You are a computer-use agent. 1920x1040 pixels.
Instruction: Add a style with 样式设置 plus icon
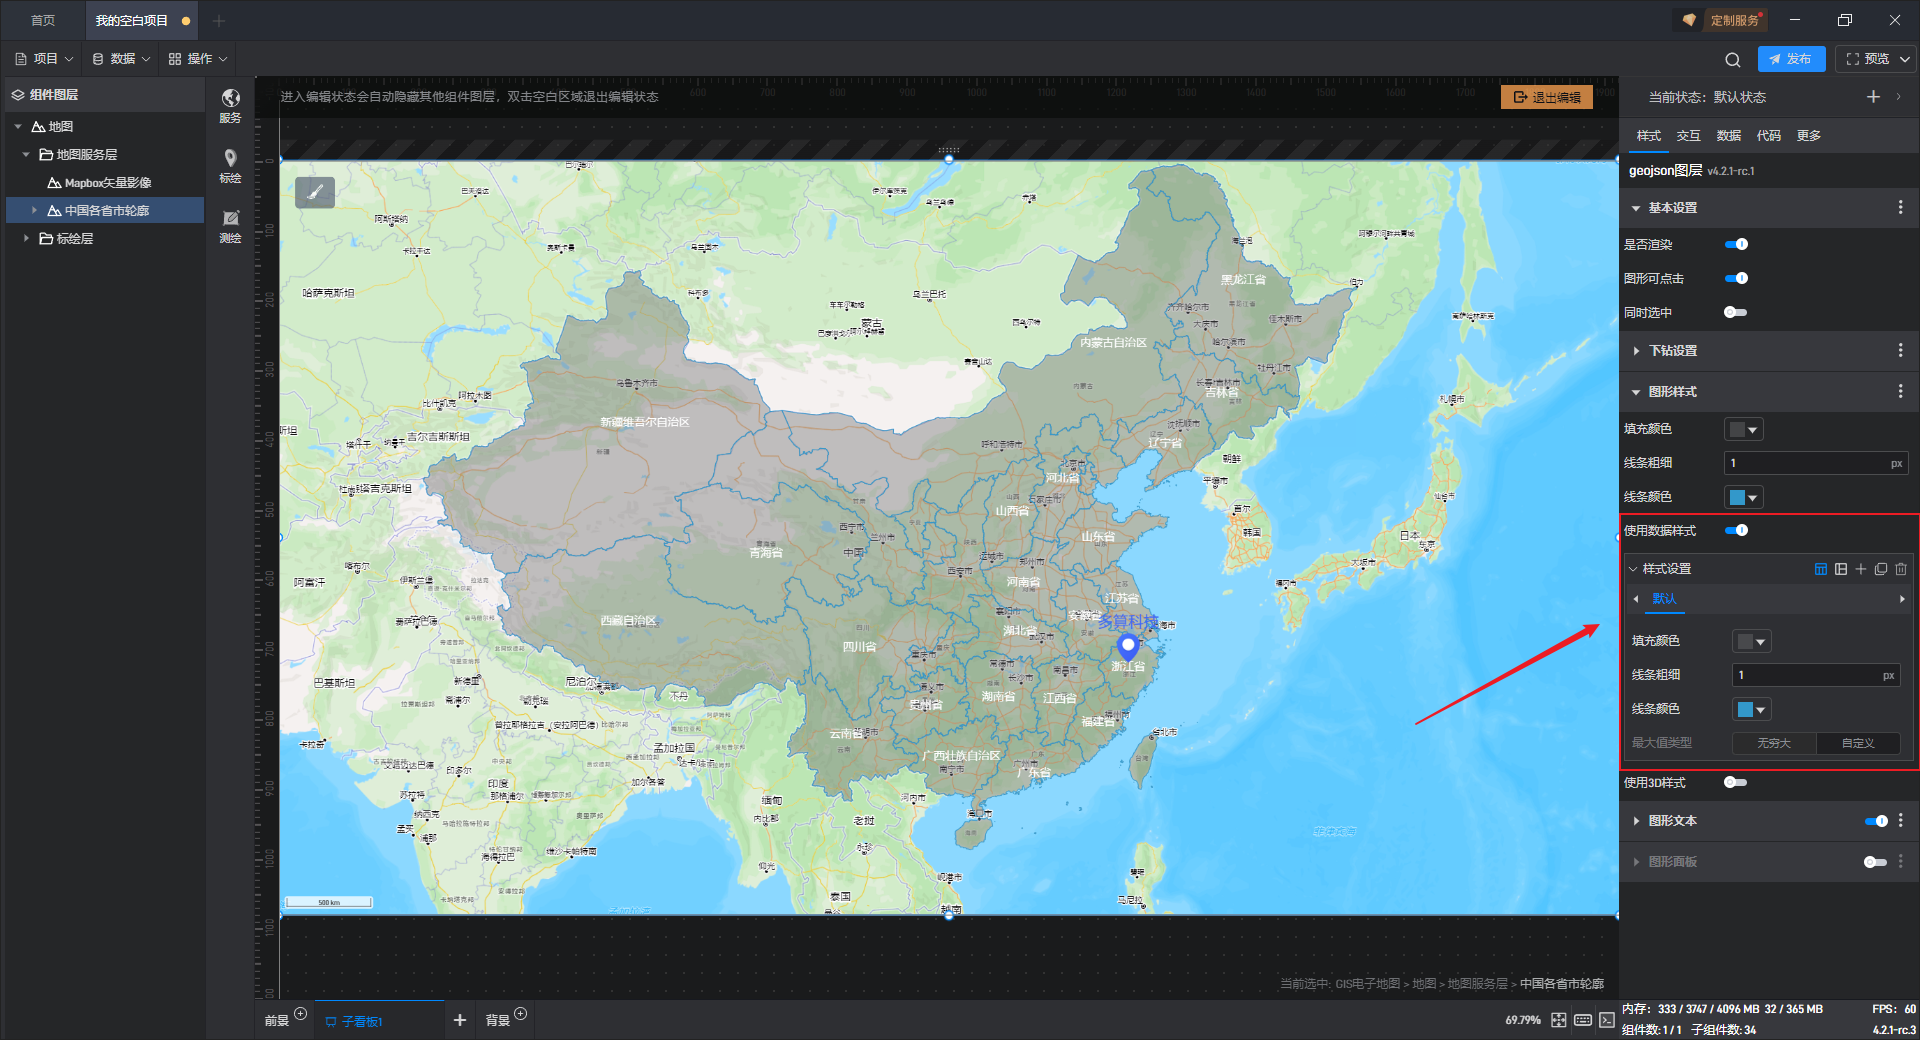[1861, 569]
